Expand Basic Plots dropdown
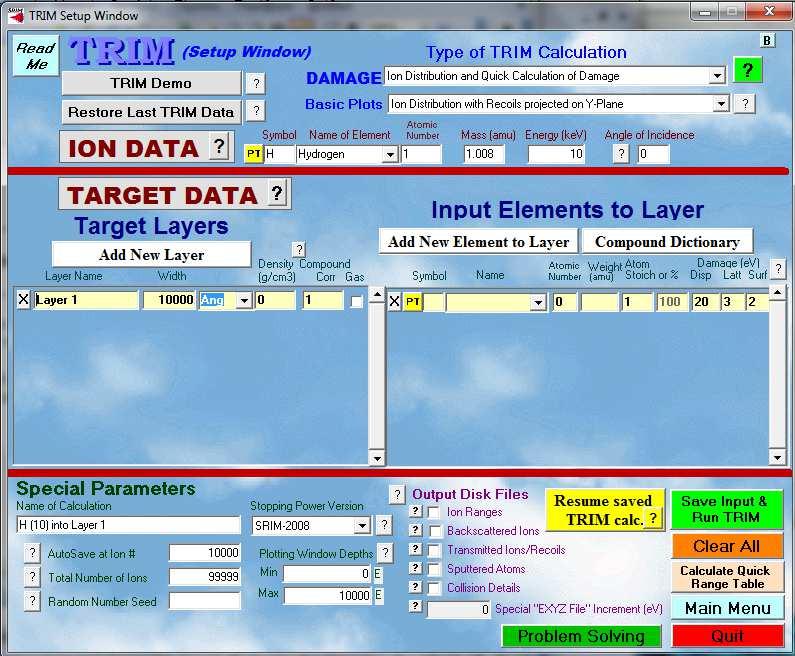The height and width of the screenshot is (656, 795). click(x=720, y=104)
